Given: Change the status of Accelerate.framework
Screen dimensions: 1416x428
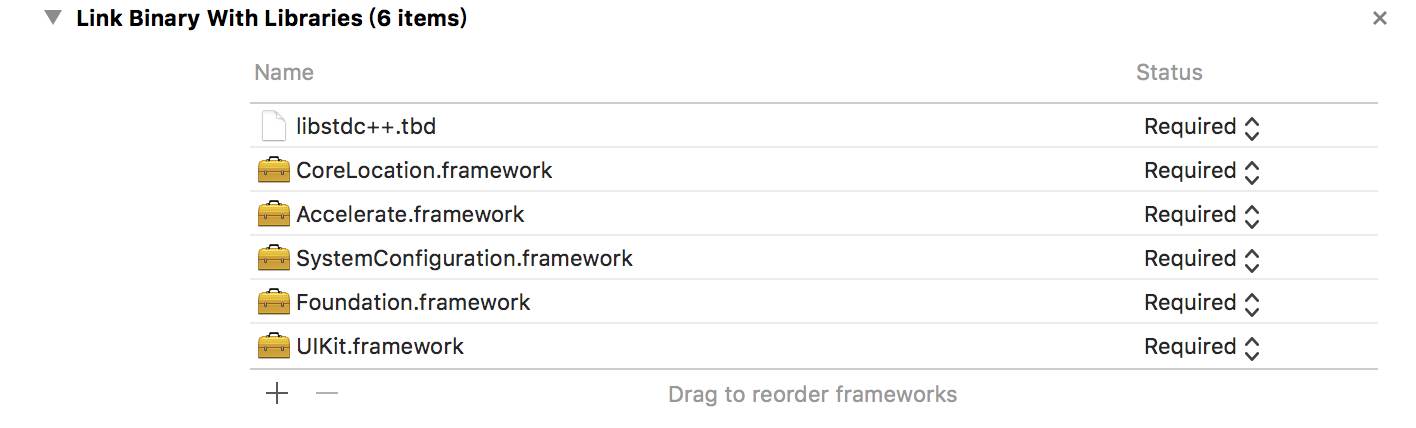Looking at the screenshot, I should (1202, 215).
